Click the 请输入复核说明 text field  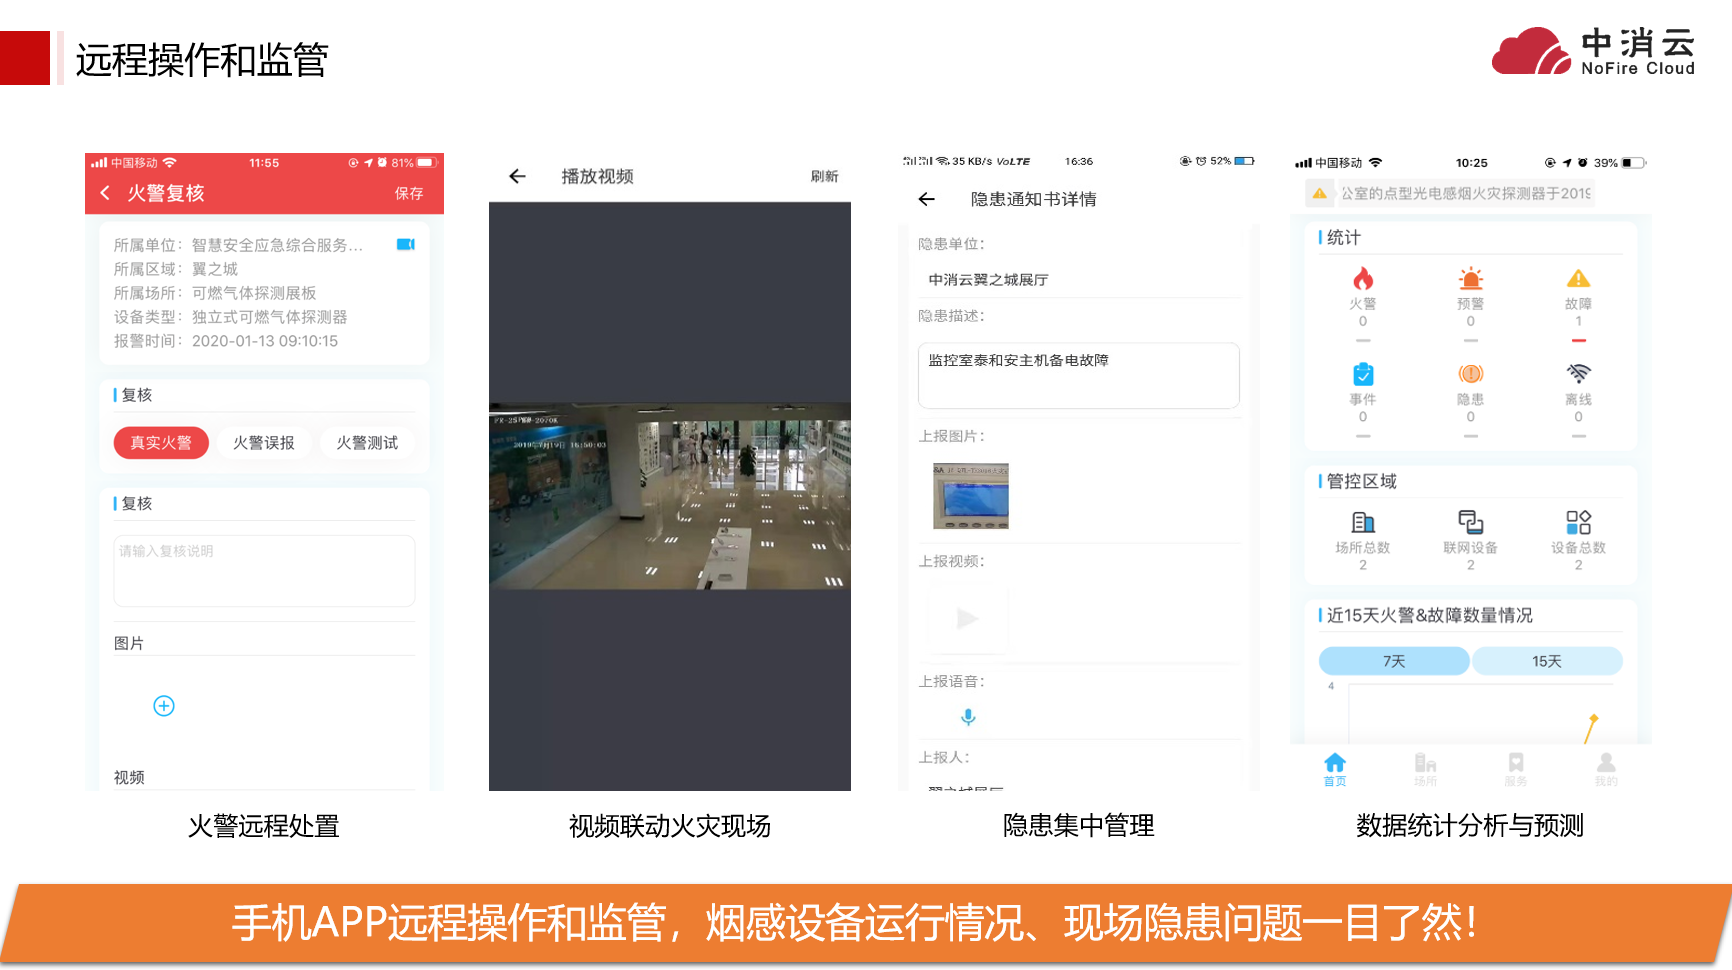(264, 571)
